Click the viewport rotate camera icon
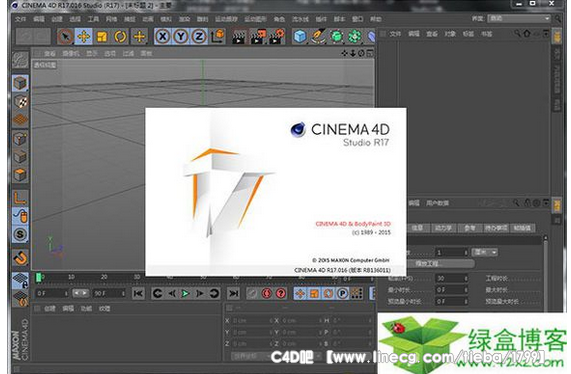571x374 pixels. click(361, 53)
